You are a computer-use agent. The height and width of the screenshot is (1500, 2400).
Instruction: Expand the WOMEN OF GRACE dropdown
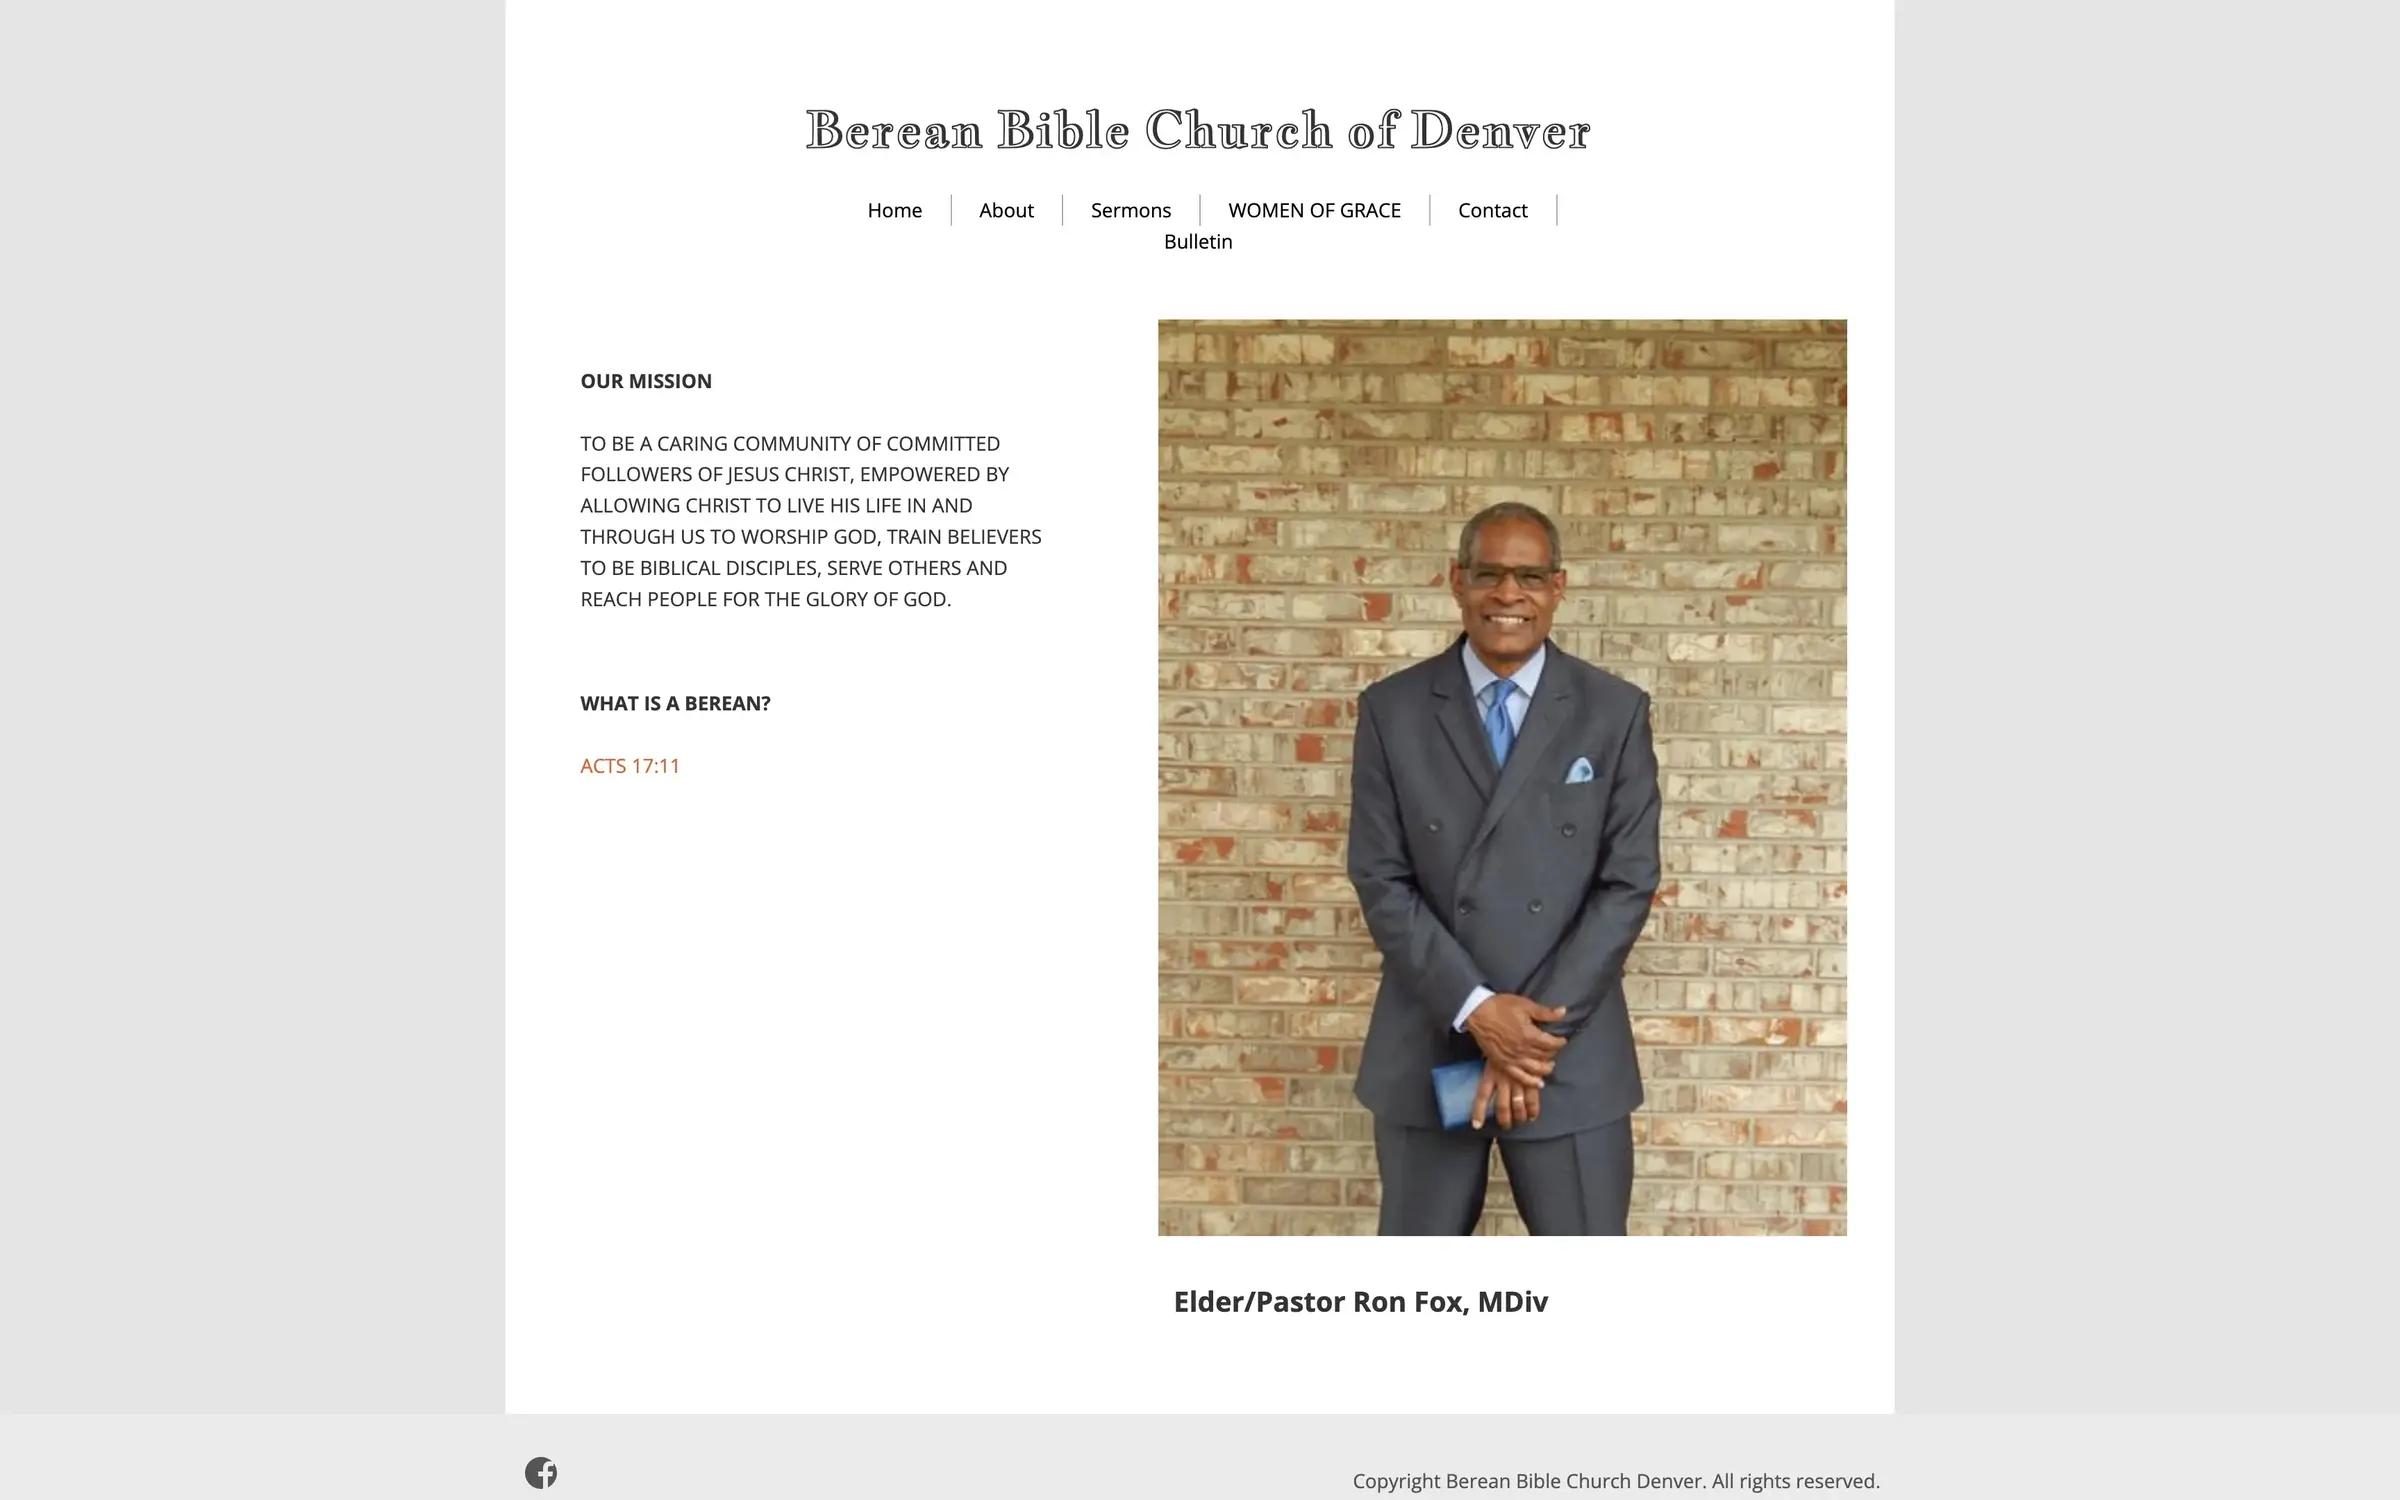pyautogui.click(x=1313, y=209)
